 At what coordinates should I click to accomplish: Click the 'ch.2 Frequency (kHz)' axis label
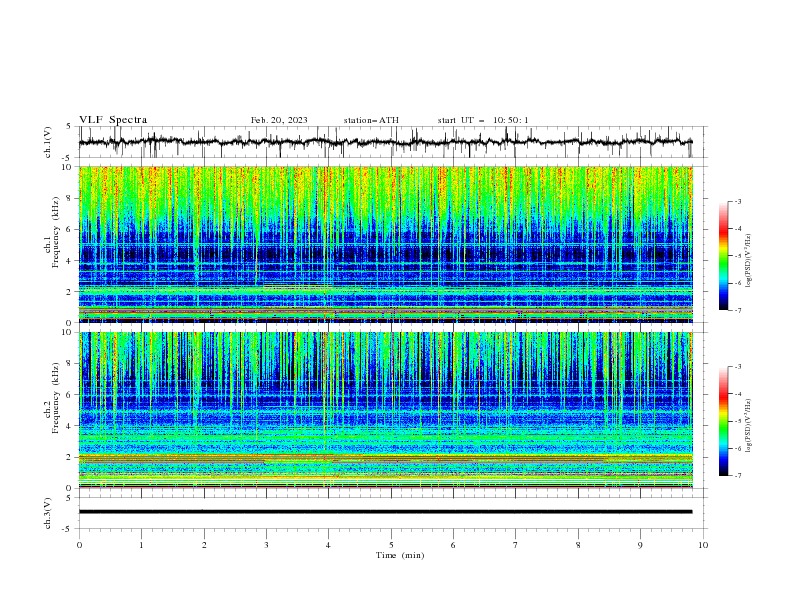[52, 398]
